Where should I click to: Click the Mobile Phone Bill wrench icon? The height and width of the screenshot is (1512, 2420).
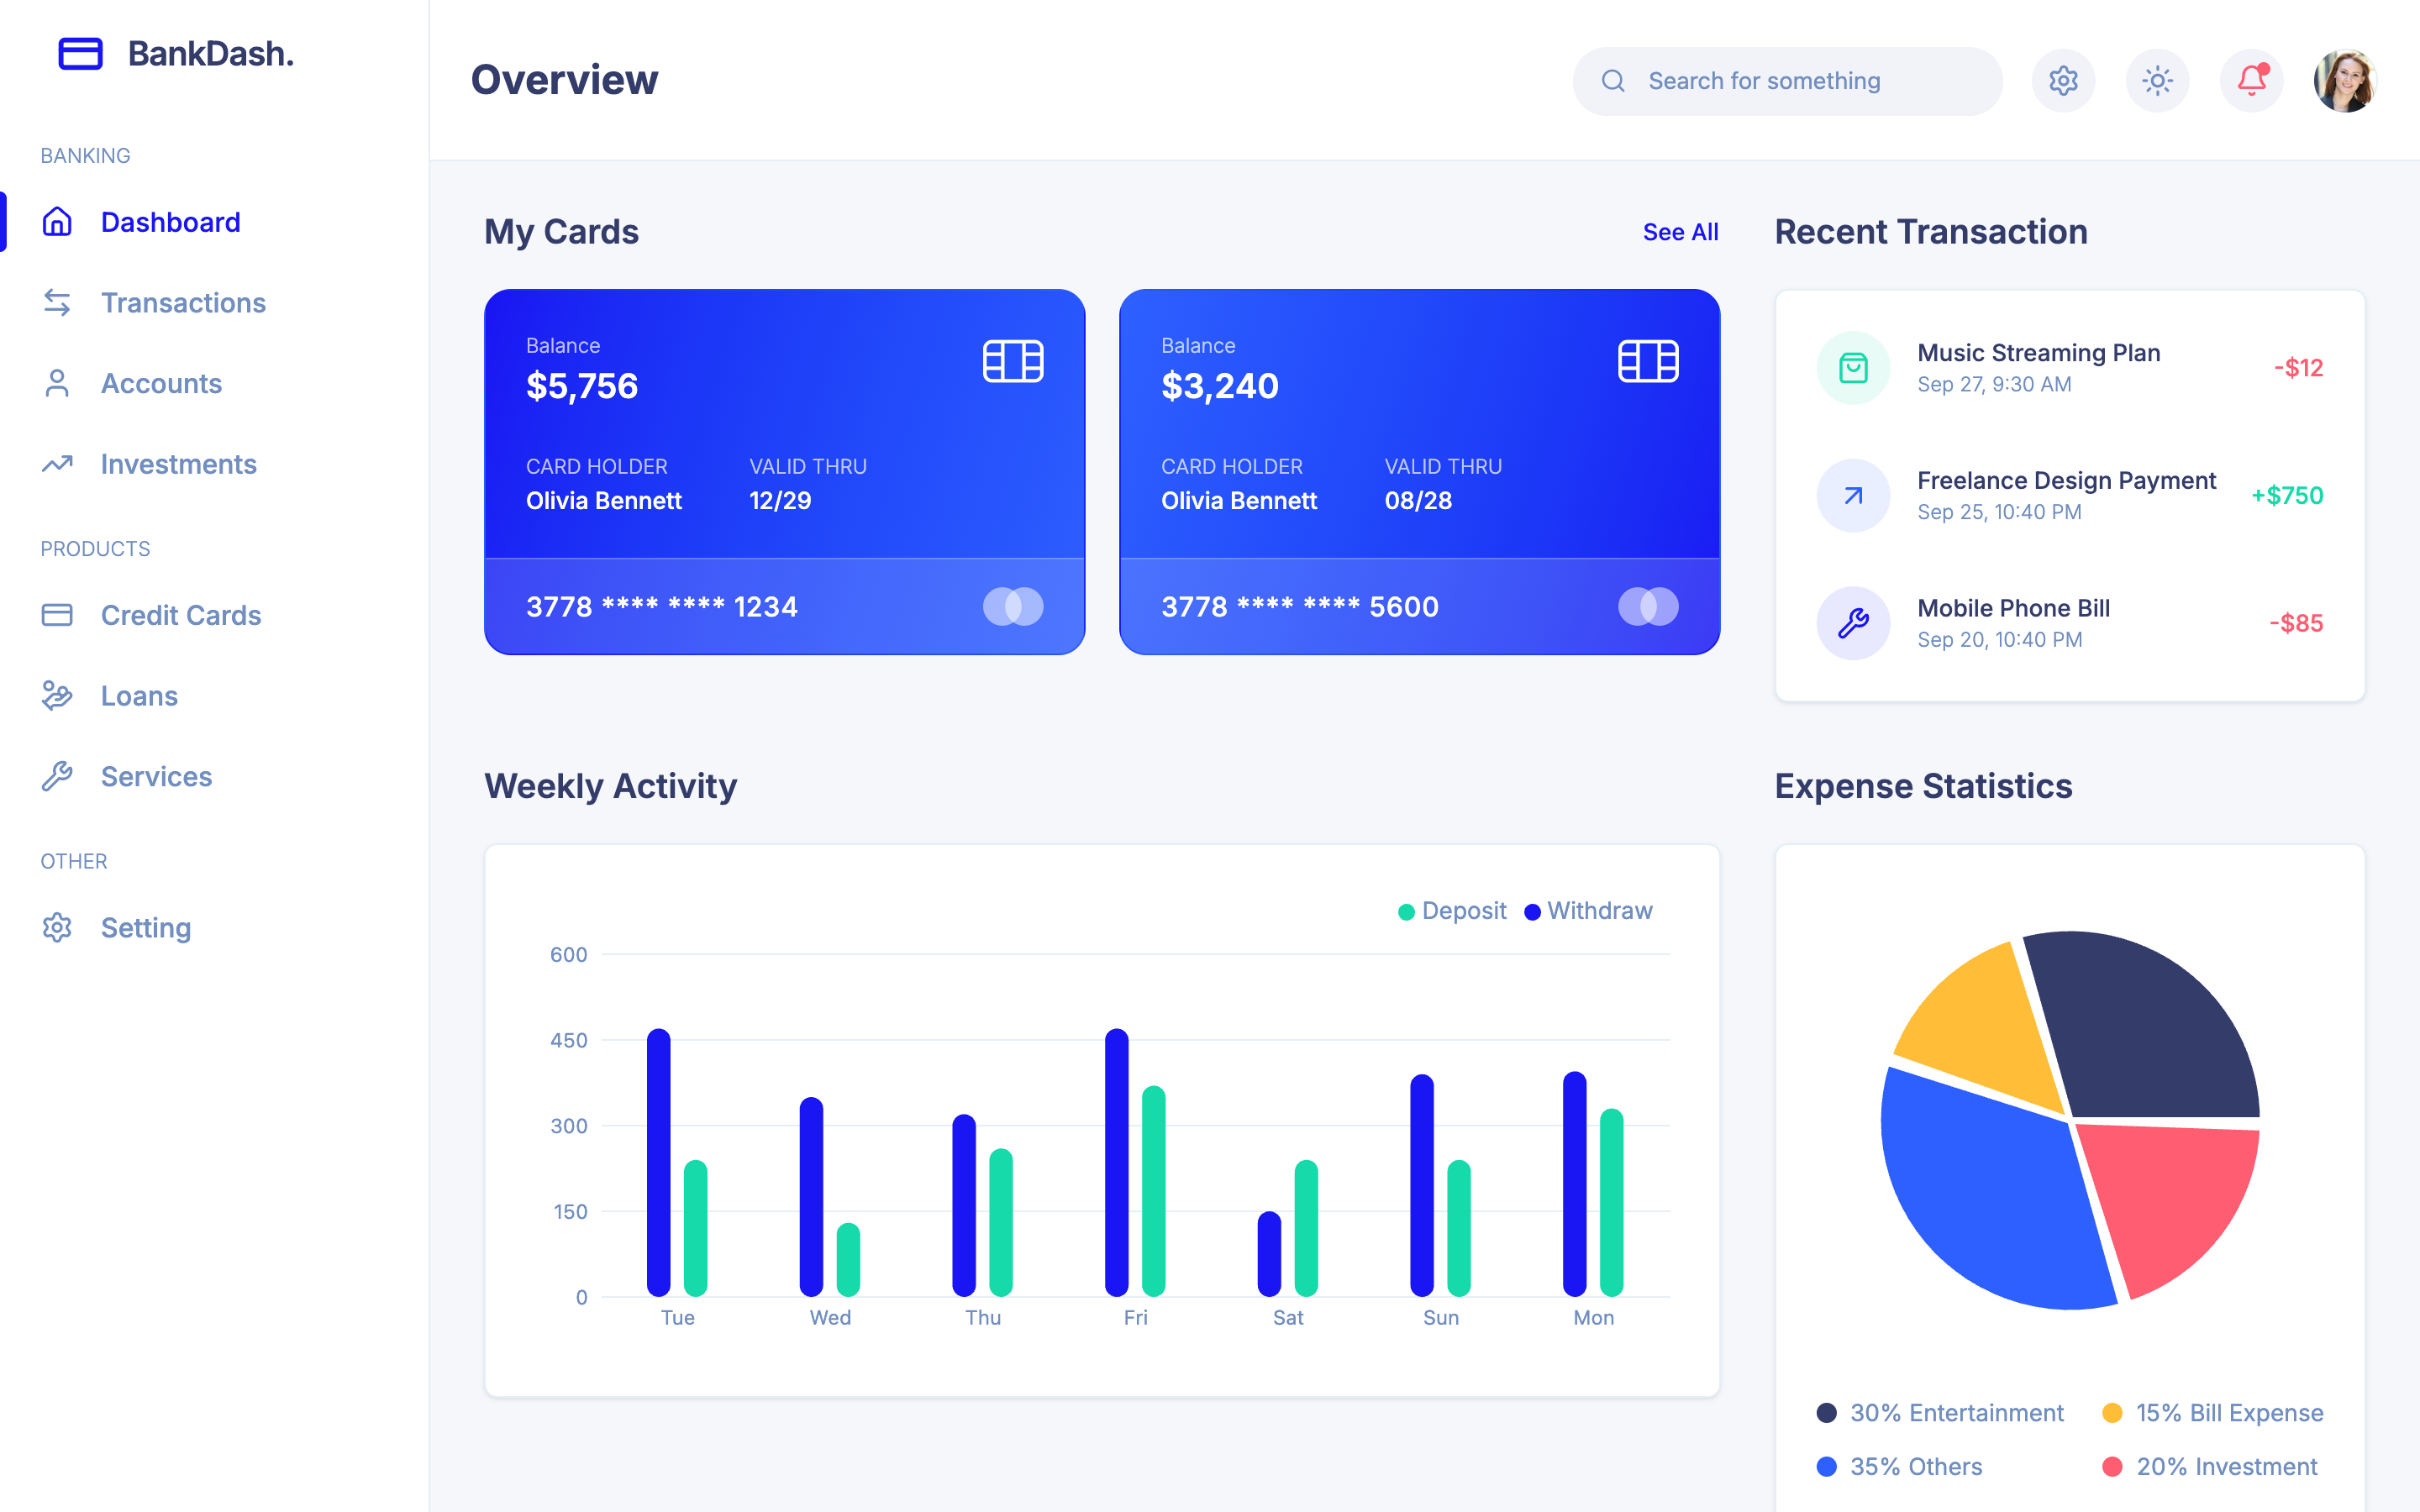click(1853, 623)
